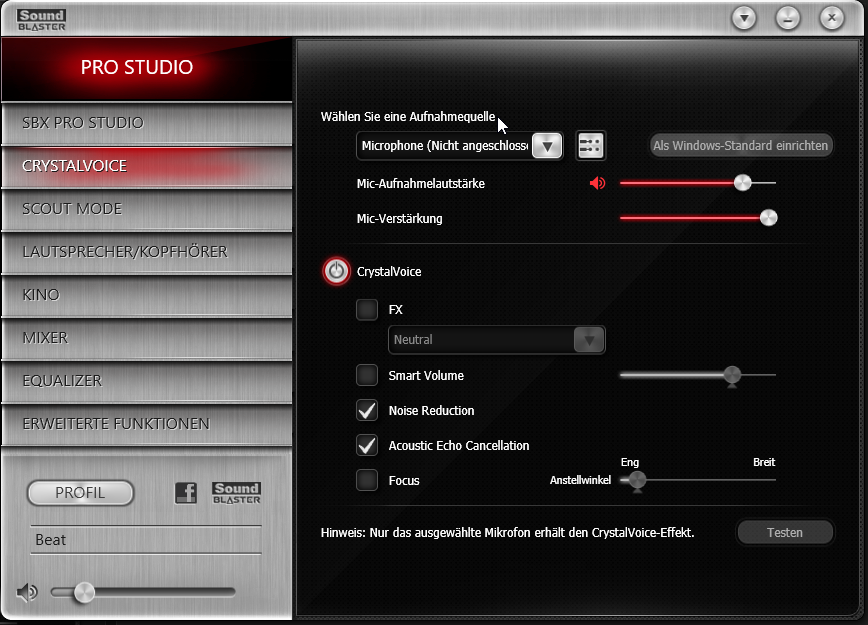Click the Beat profile name field
The image size is (868, 625).
(x=146, y=540)
